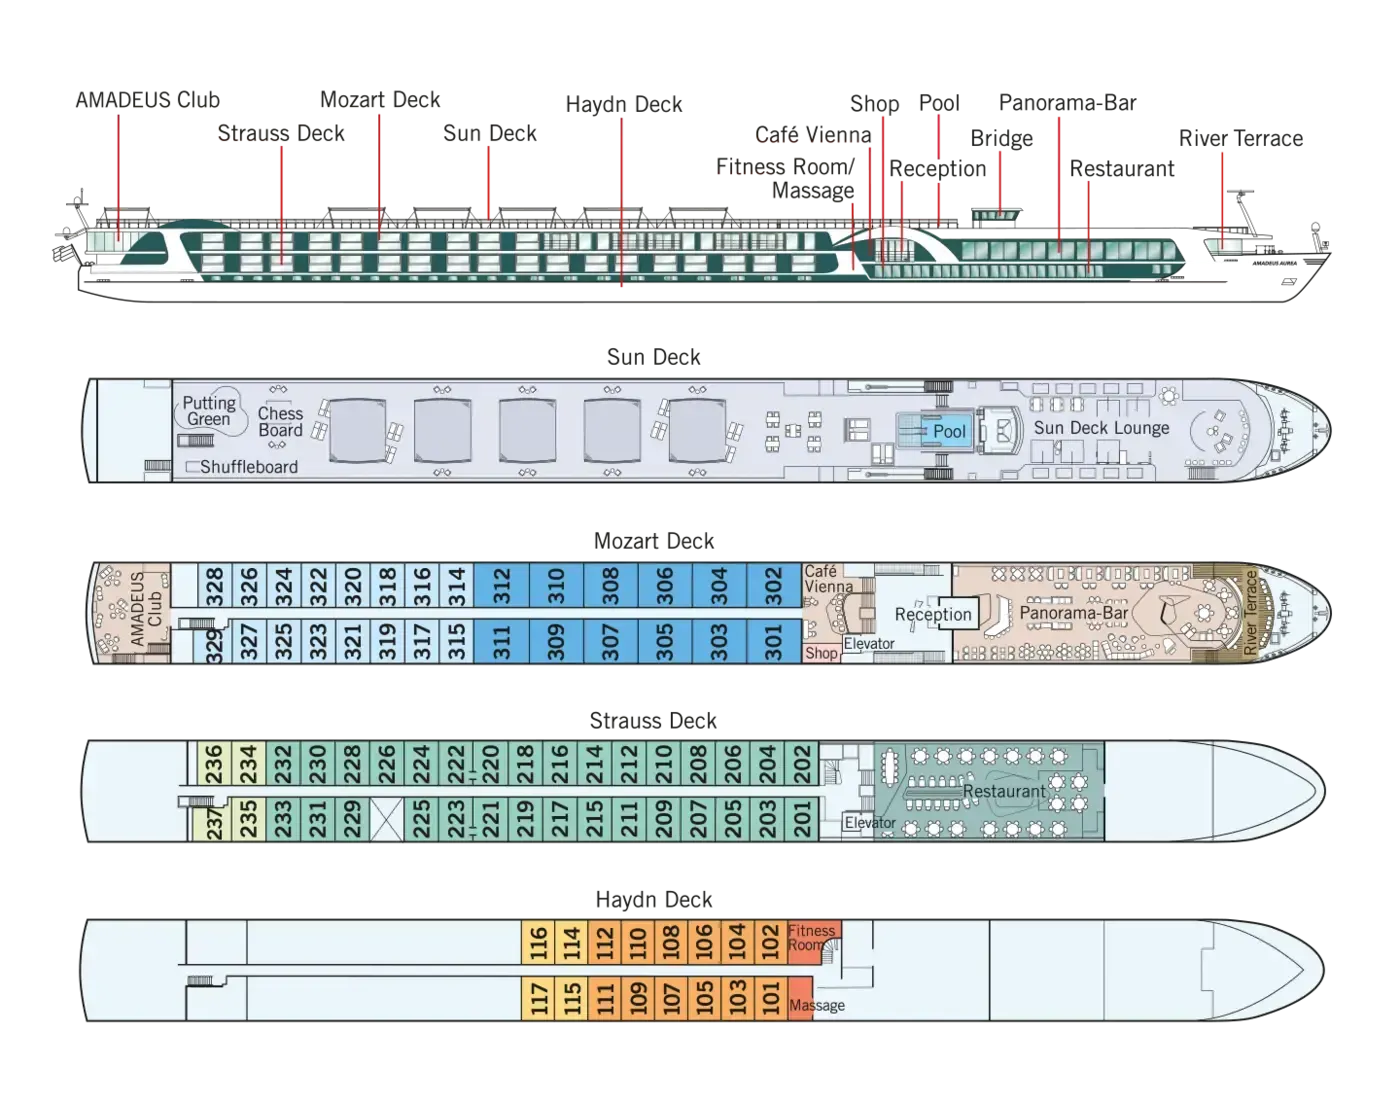Select suite 312 on the Mozart Deck
Screen dimensions: 1400x1104
[x=501, y=586]
